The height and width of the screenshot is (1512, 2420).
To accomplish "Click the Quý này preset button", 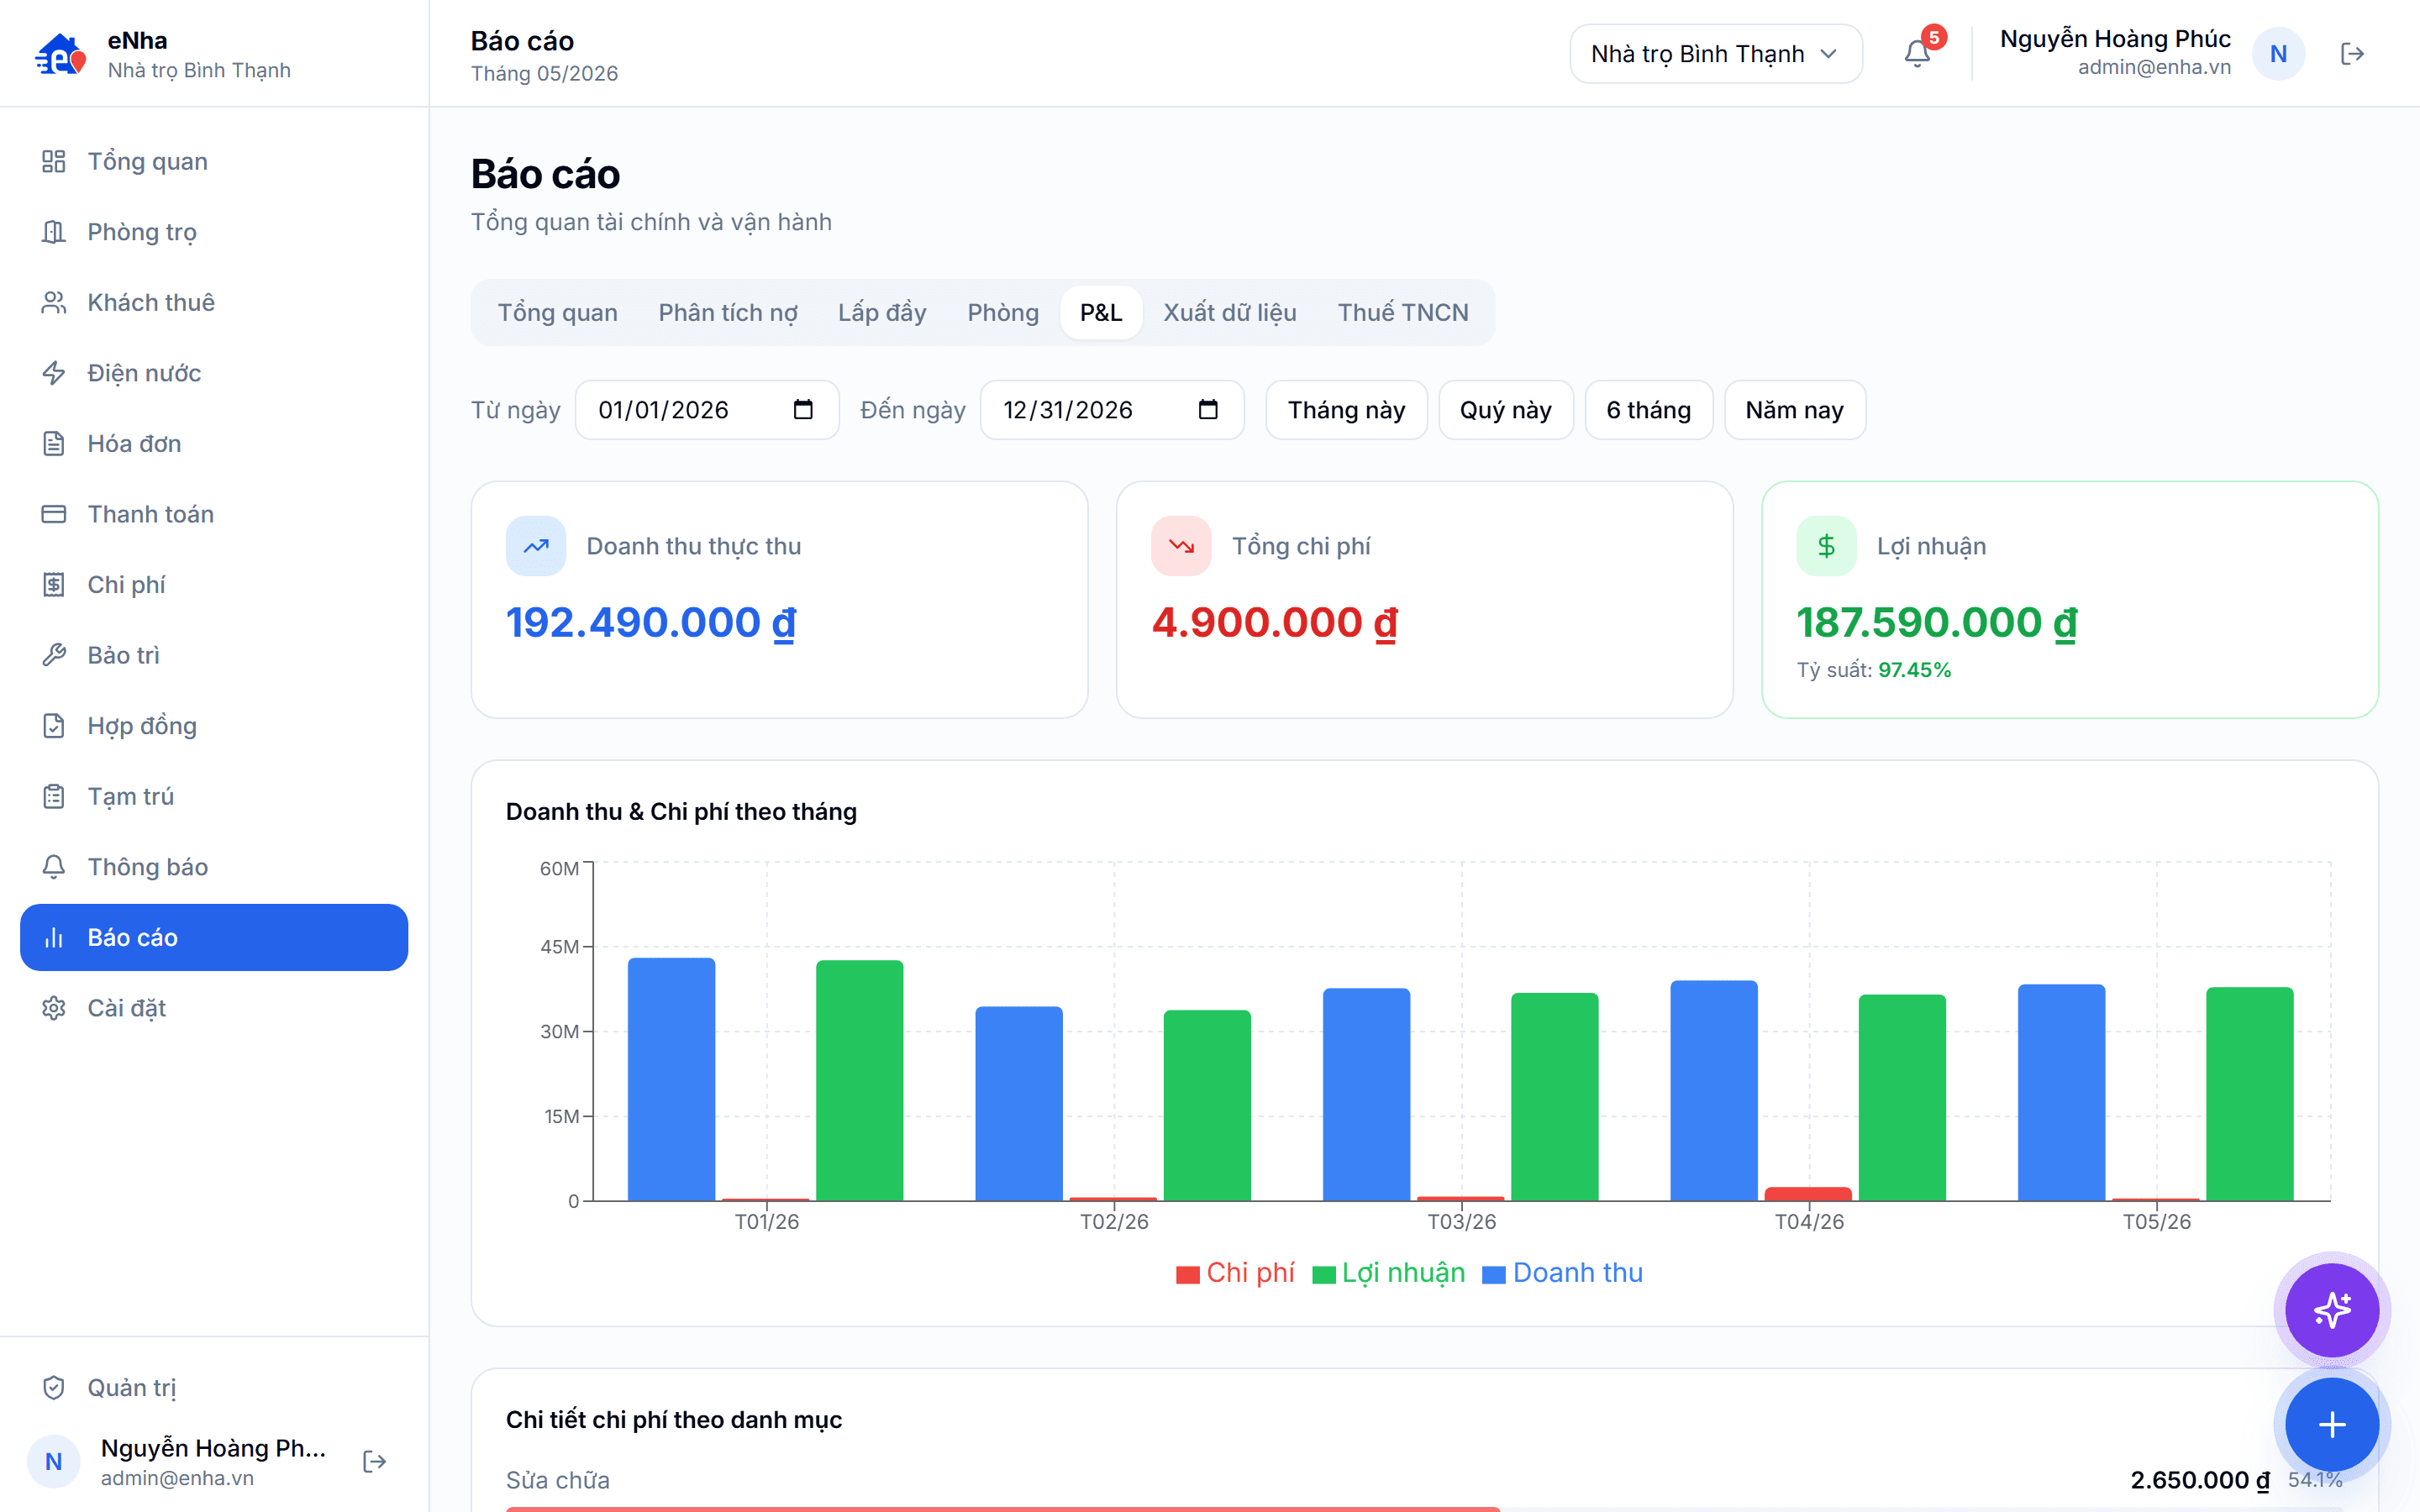I will pos(1505,409).
